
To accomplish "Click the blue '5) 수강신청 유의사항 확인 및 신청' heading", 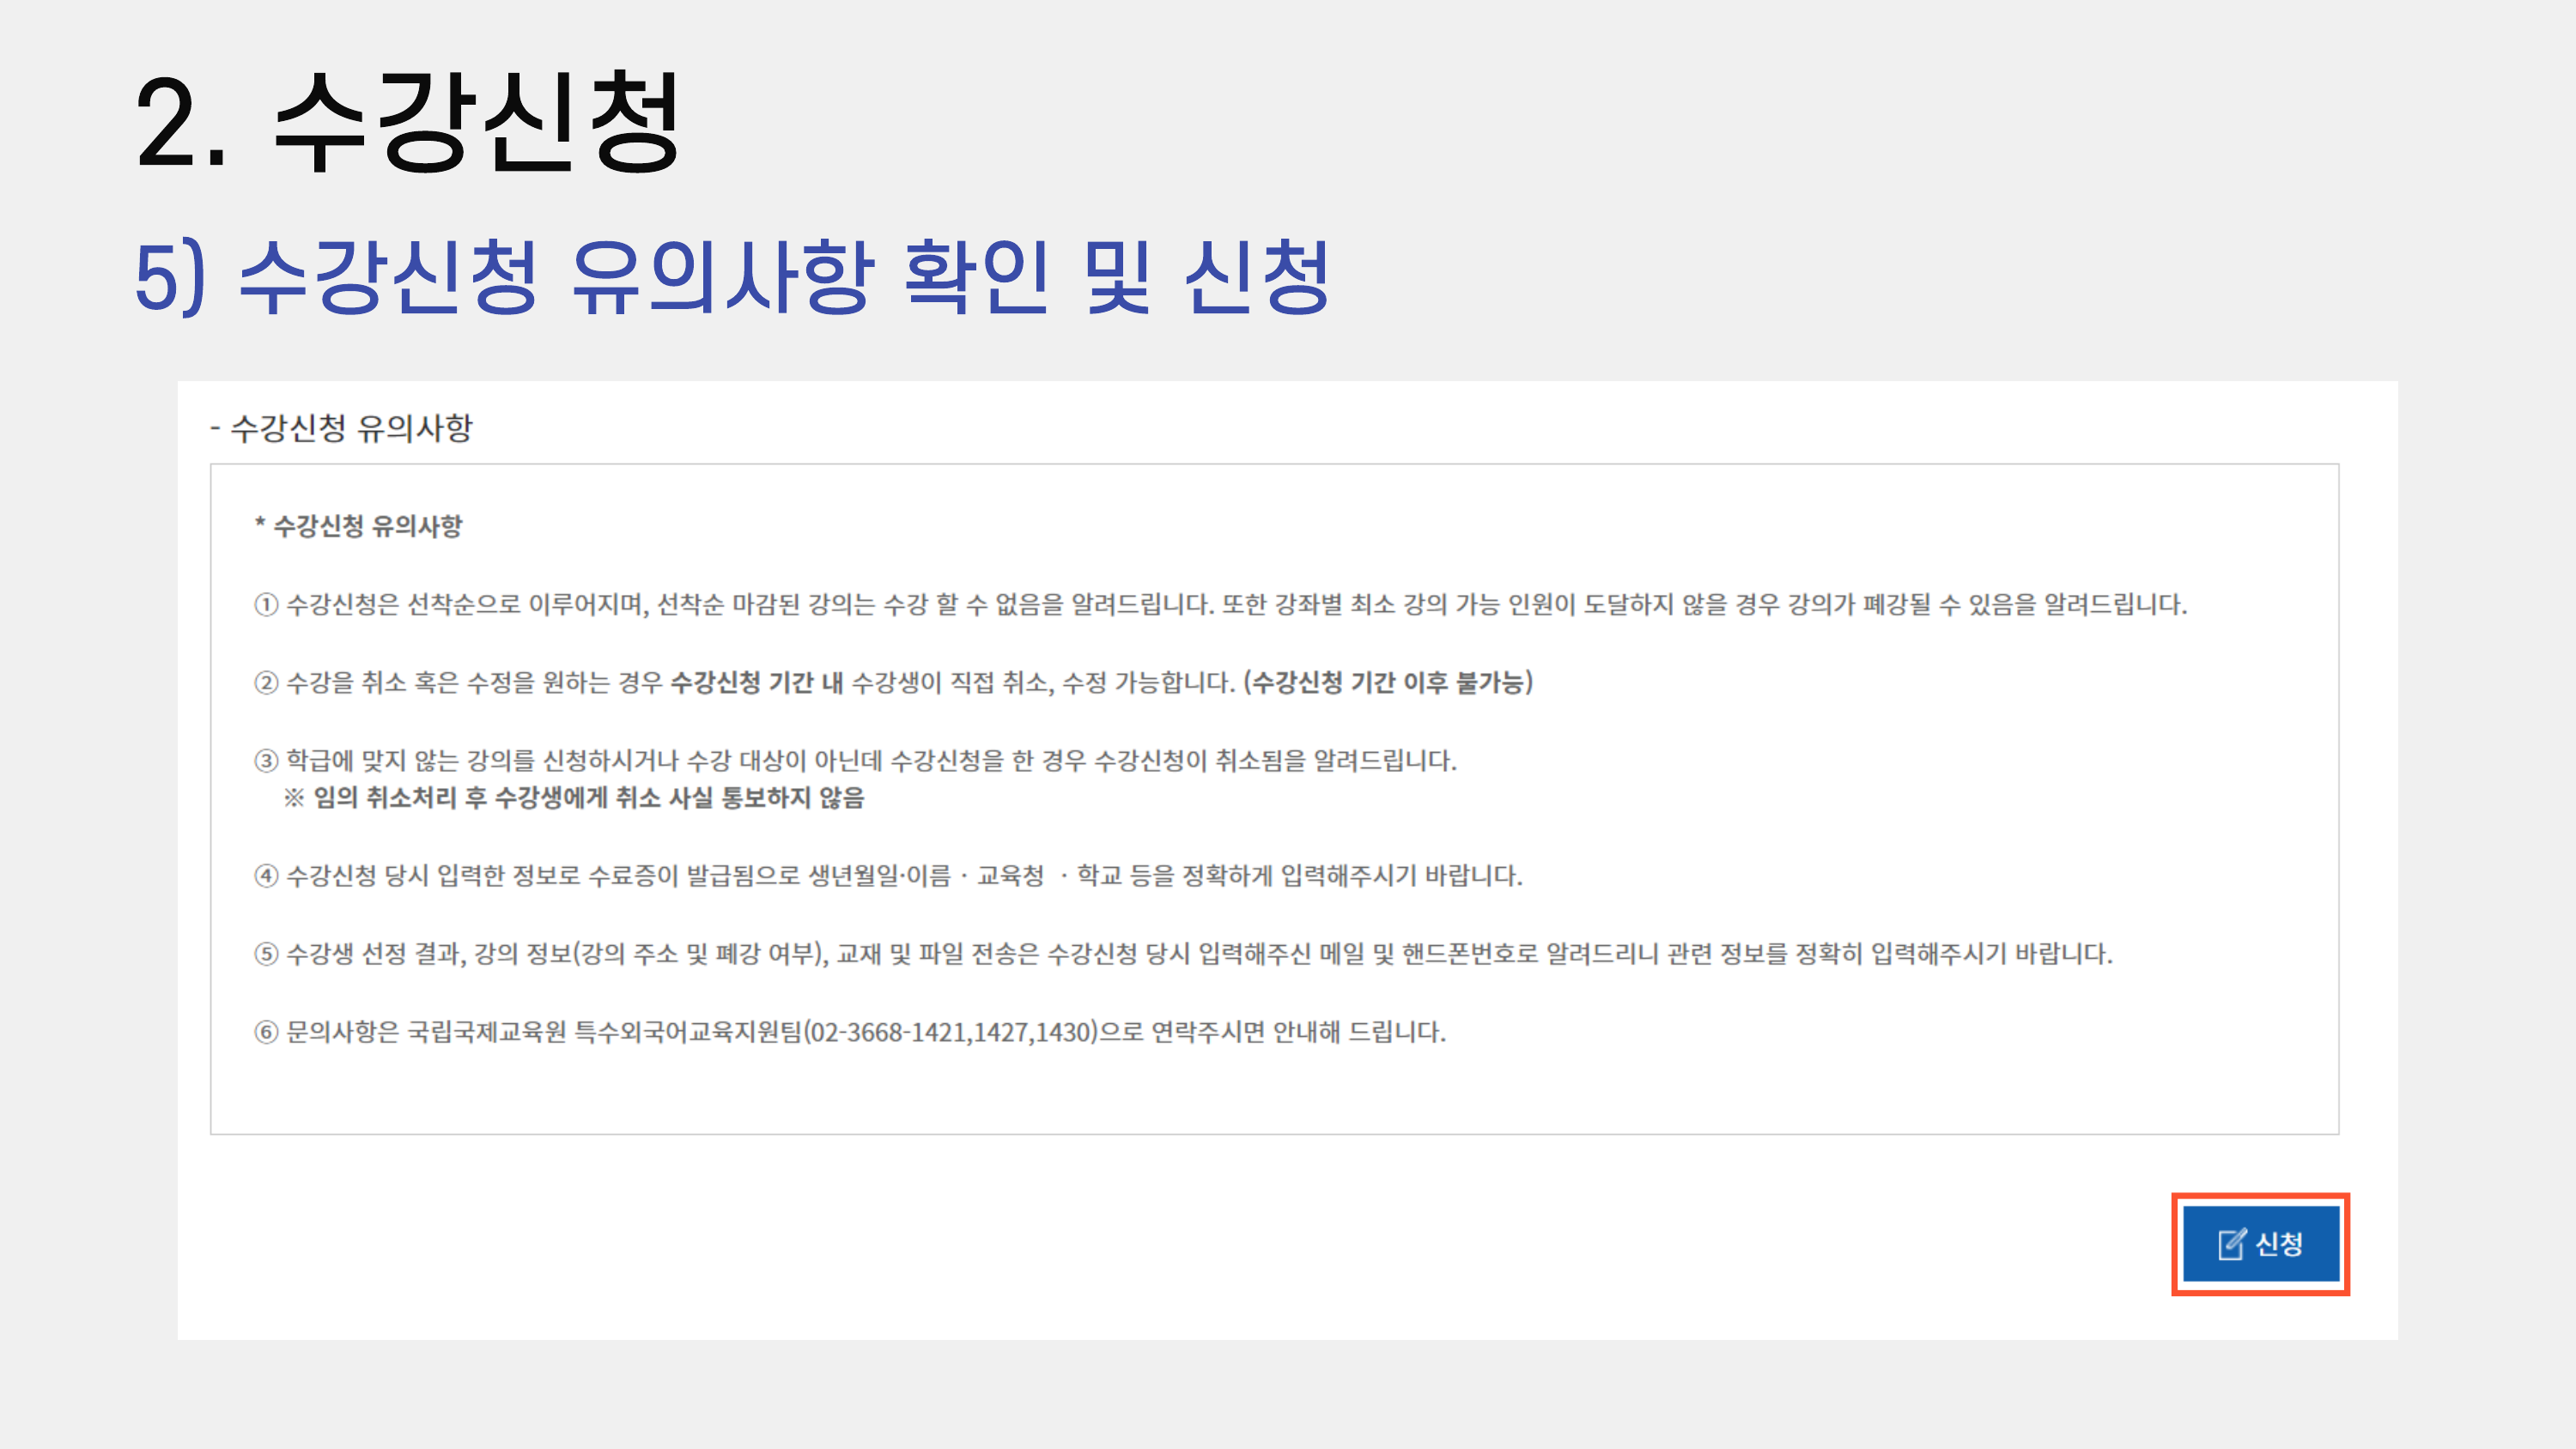I will point(732,278).
